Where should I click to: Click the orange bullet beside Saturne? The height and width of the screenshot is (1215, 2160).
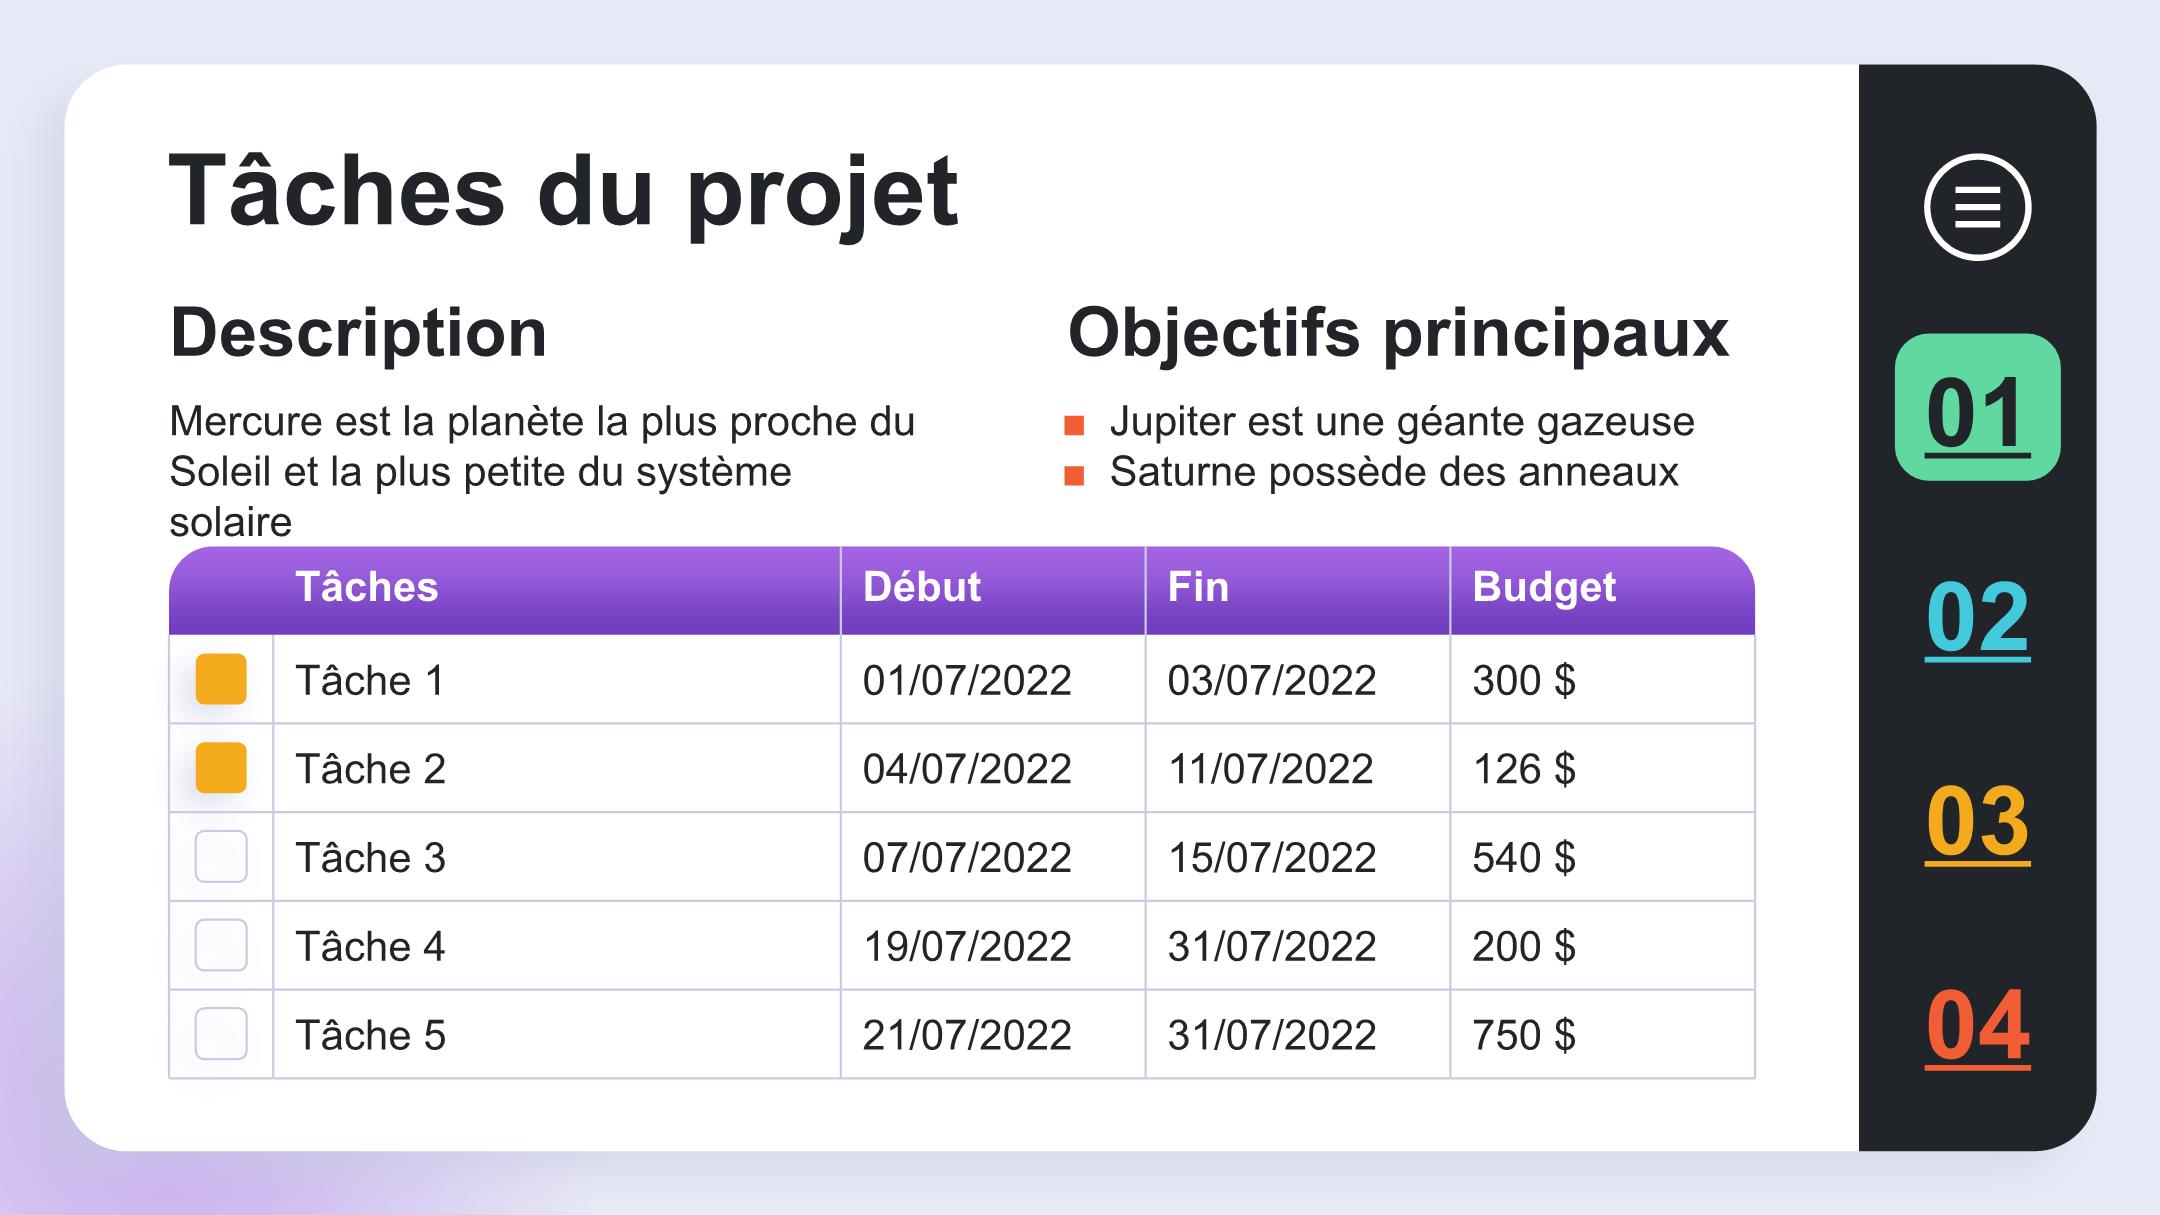[x=1074, y=475]
